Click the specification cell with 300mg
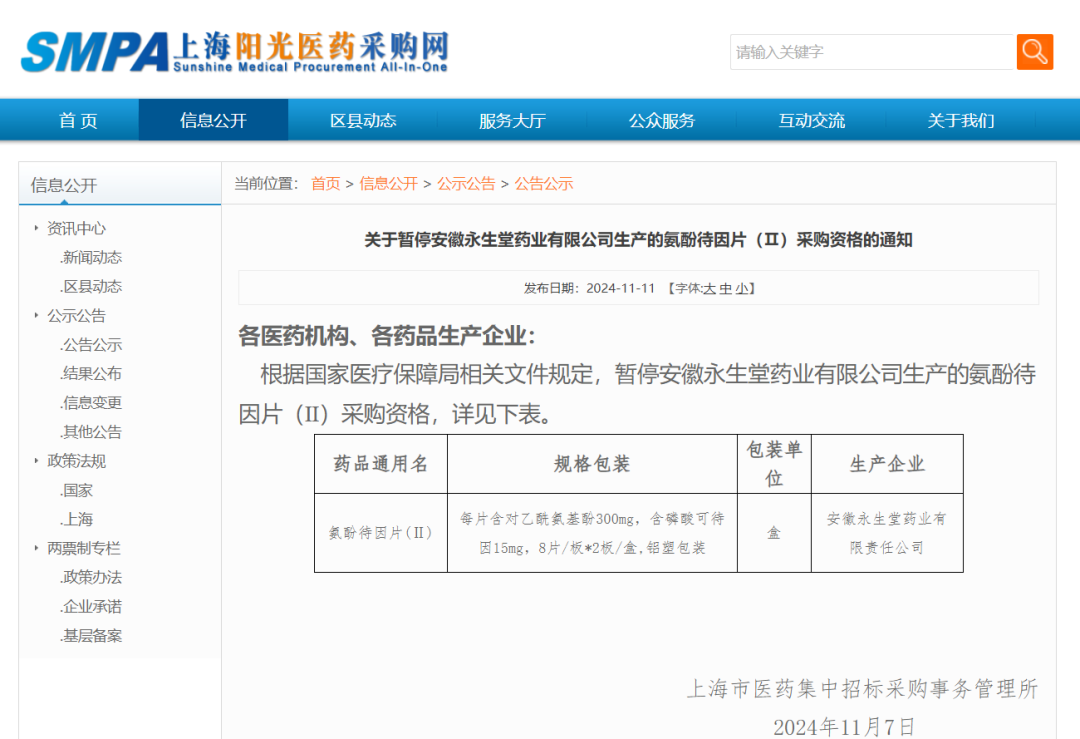Viewport: 1080px width, 739px height. (592, 533)
